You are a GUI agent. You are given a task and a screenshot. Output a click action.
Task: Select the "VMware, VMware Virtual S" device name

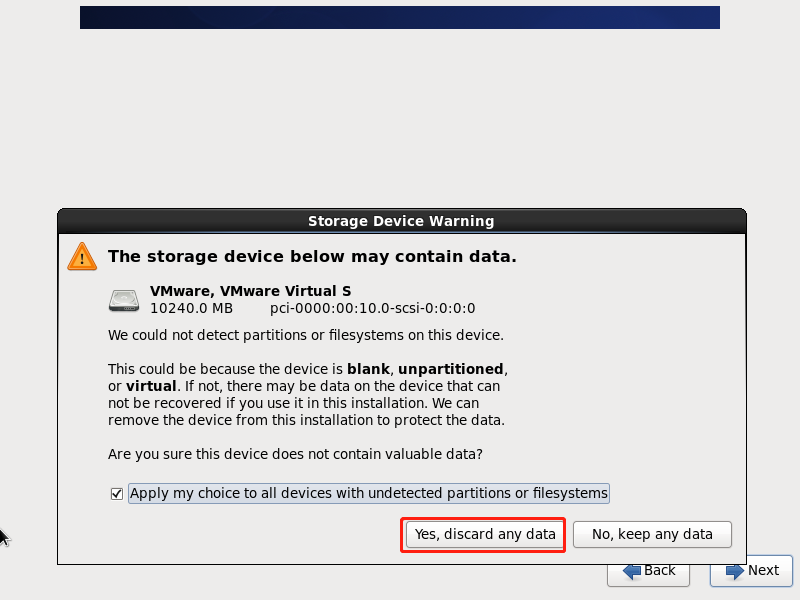pyautogui.click(x=250, y=291)
